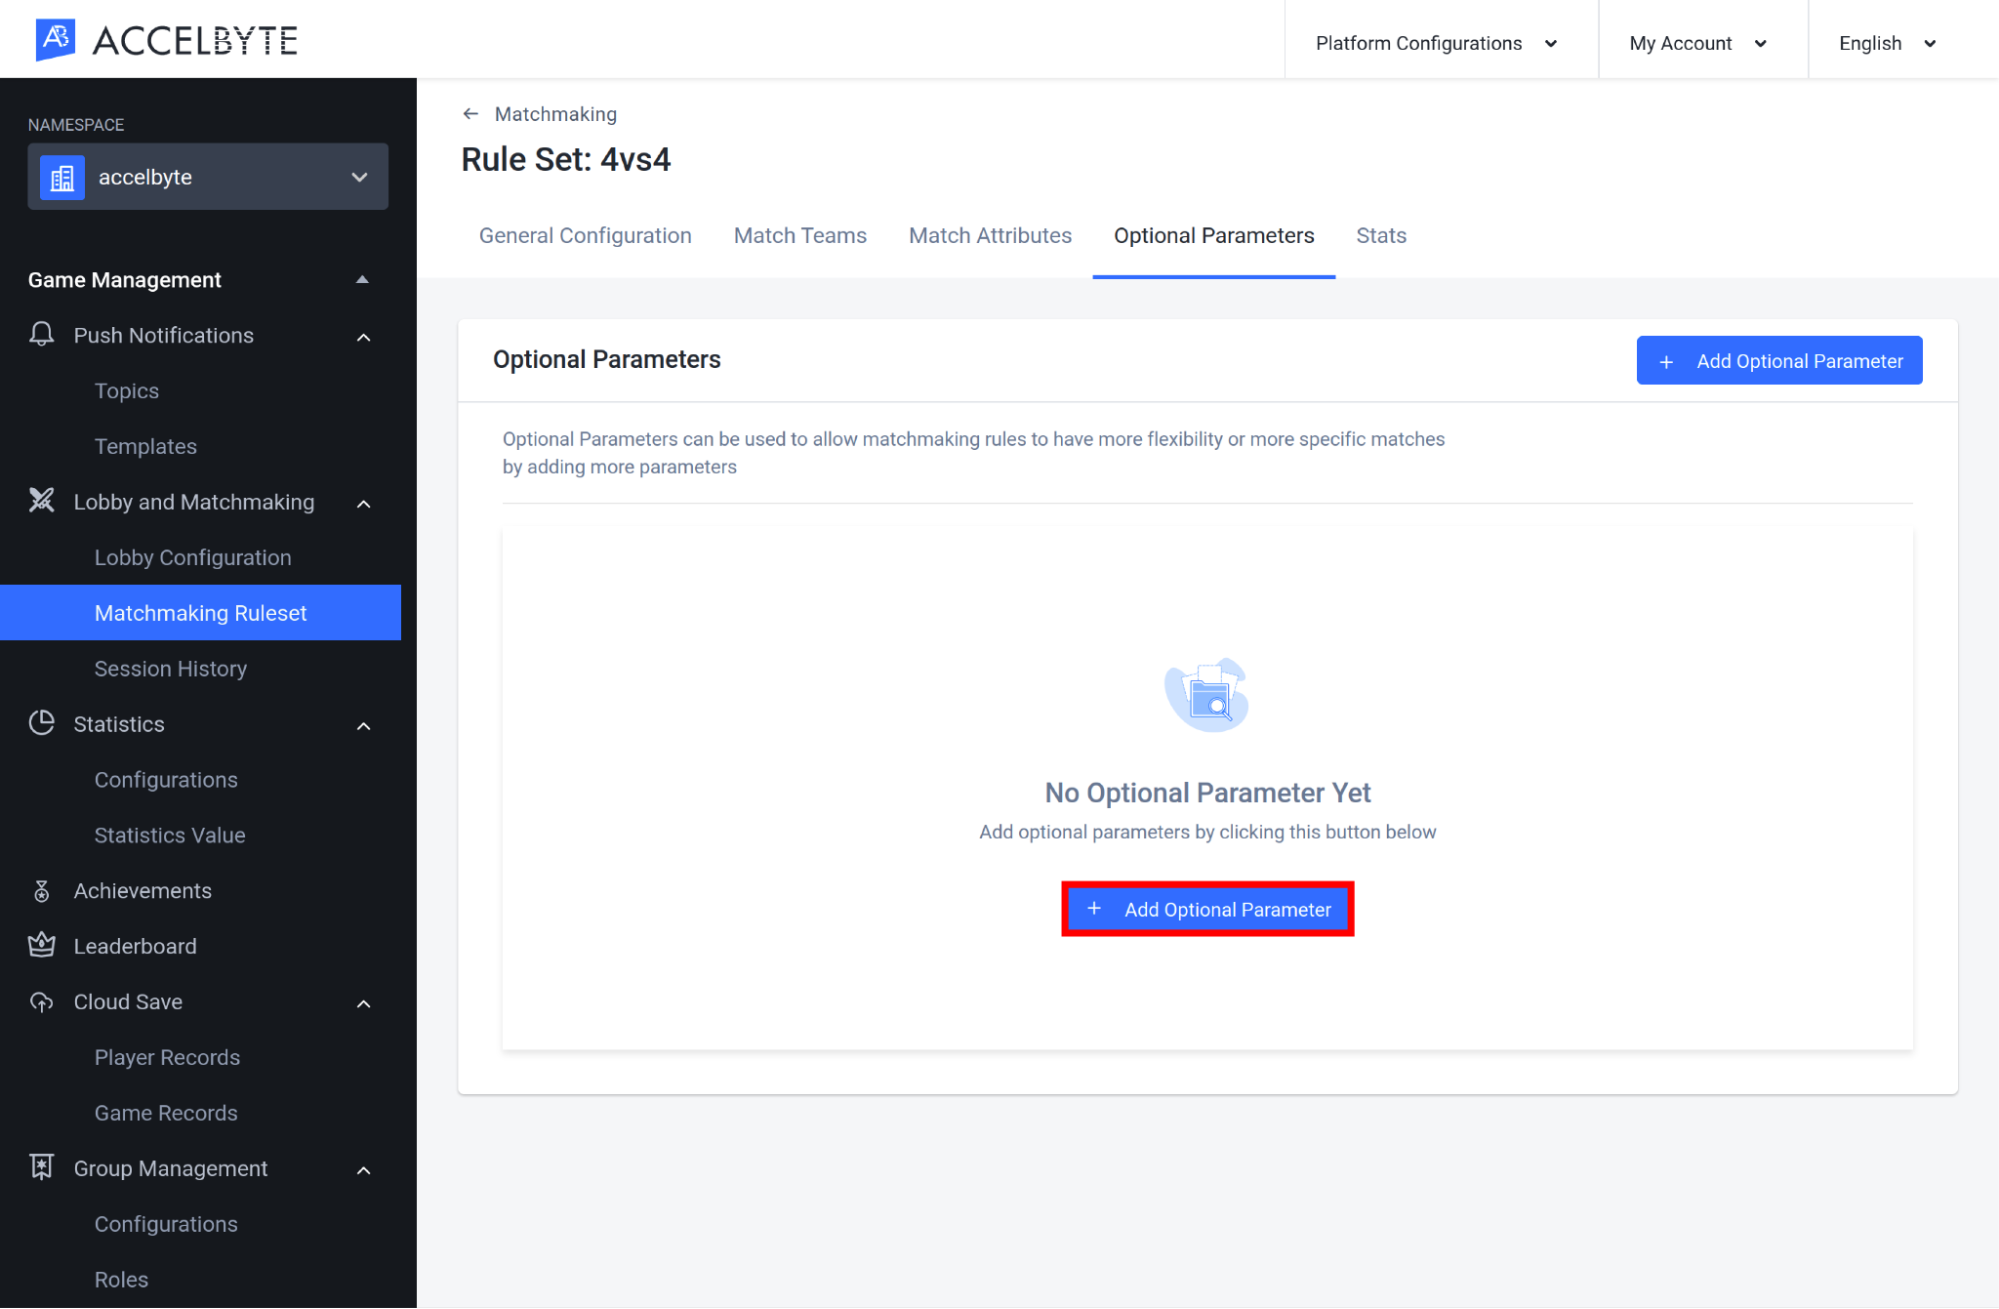The height and width of the screenshot is (1309, 1999).
Task: Click the top Add Optional Parameter button
Action: (1780, 361)
